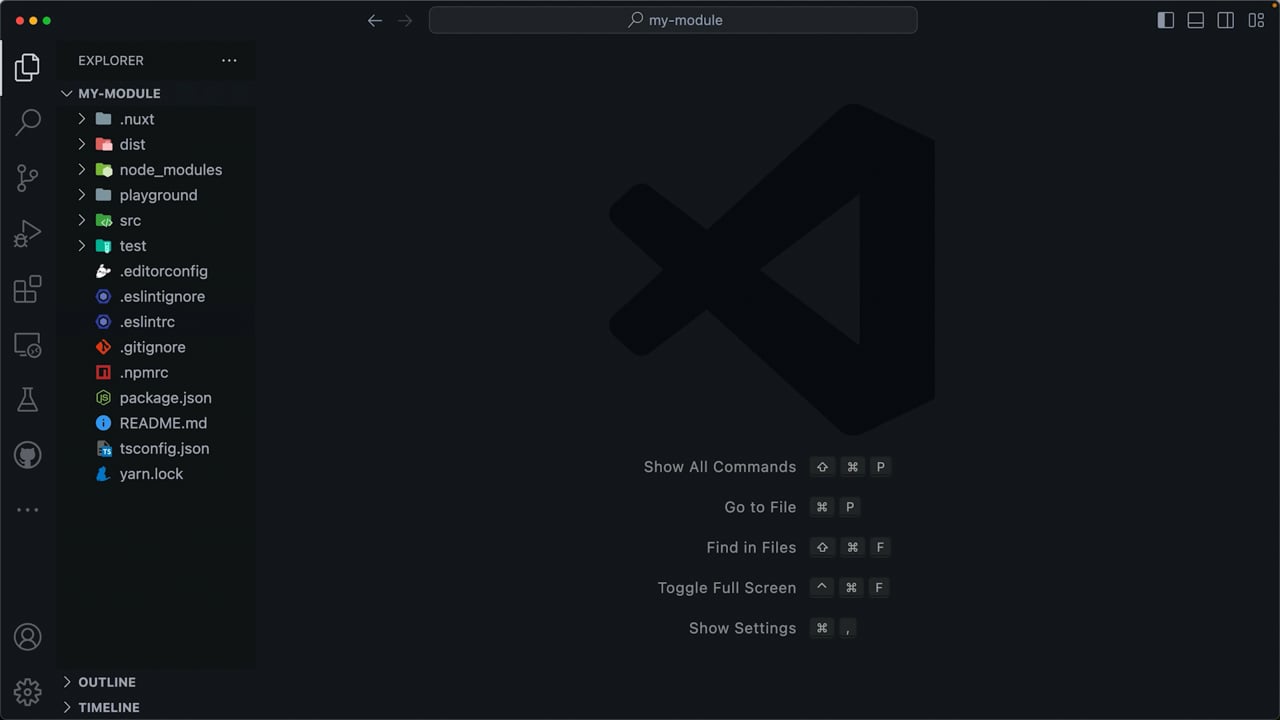Open the Manage gear menu
Screen dimensions: 1280x720
point(27,691)
